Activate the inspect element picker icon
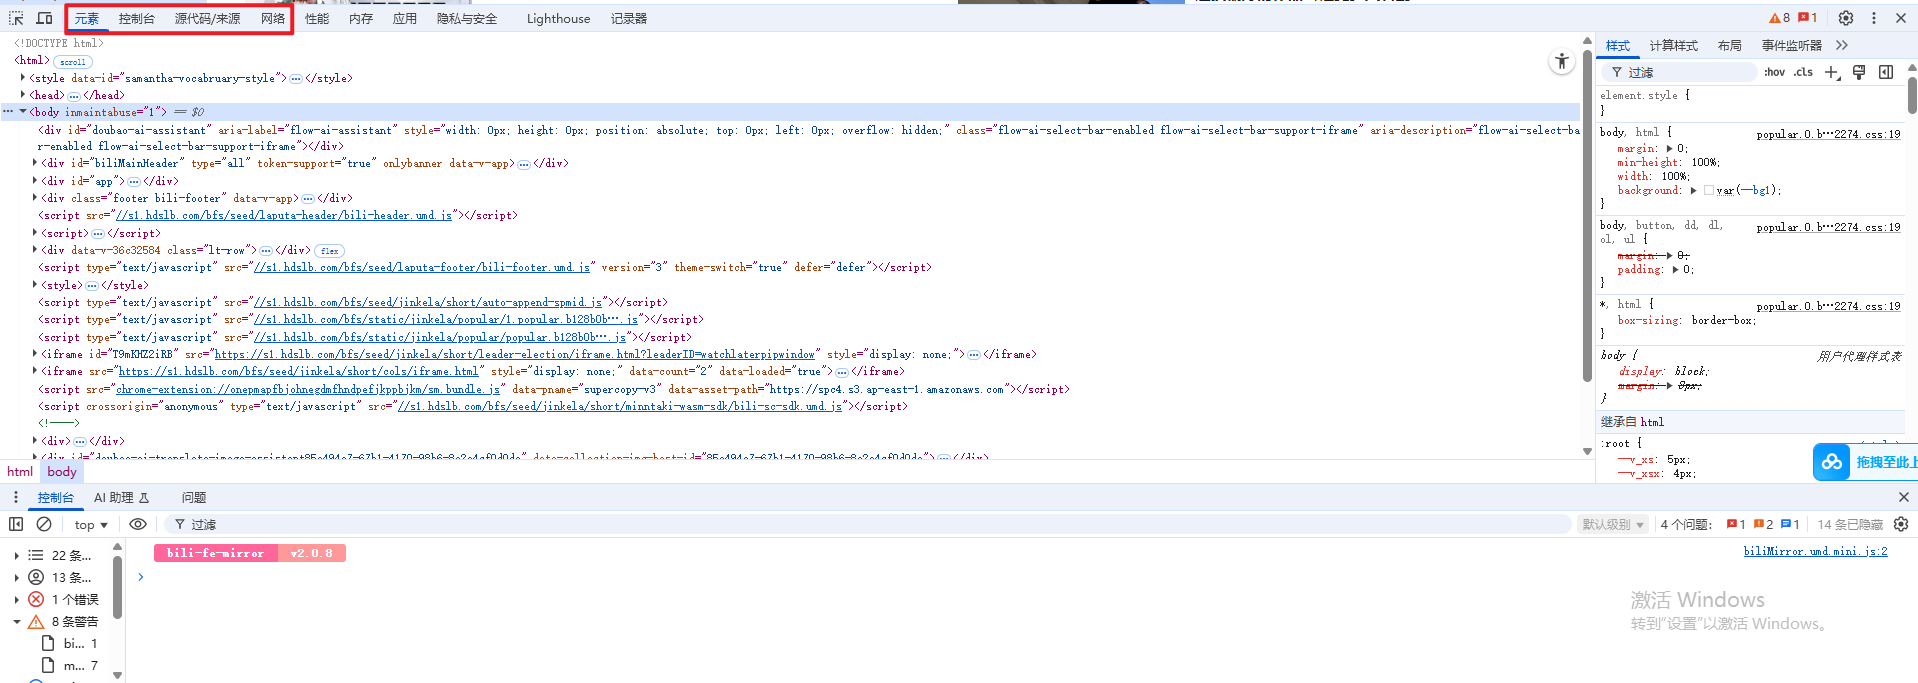This screenshot has height=683, width=1918. pos(16,18)
